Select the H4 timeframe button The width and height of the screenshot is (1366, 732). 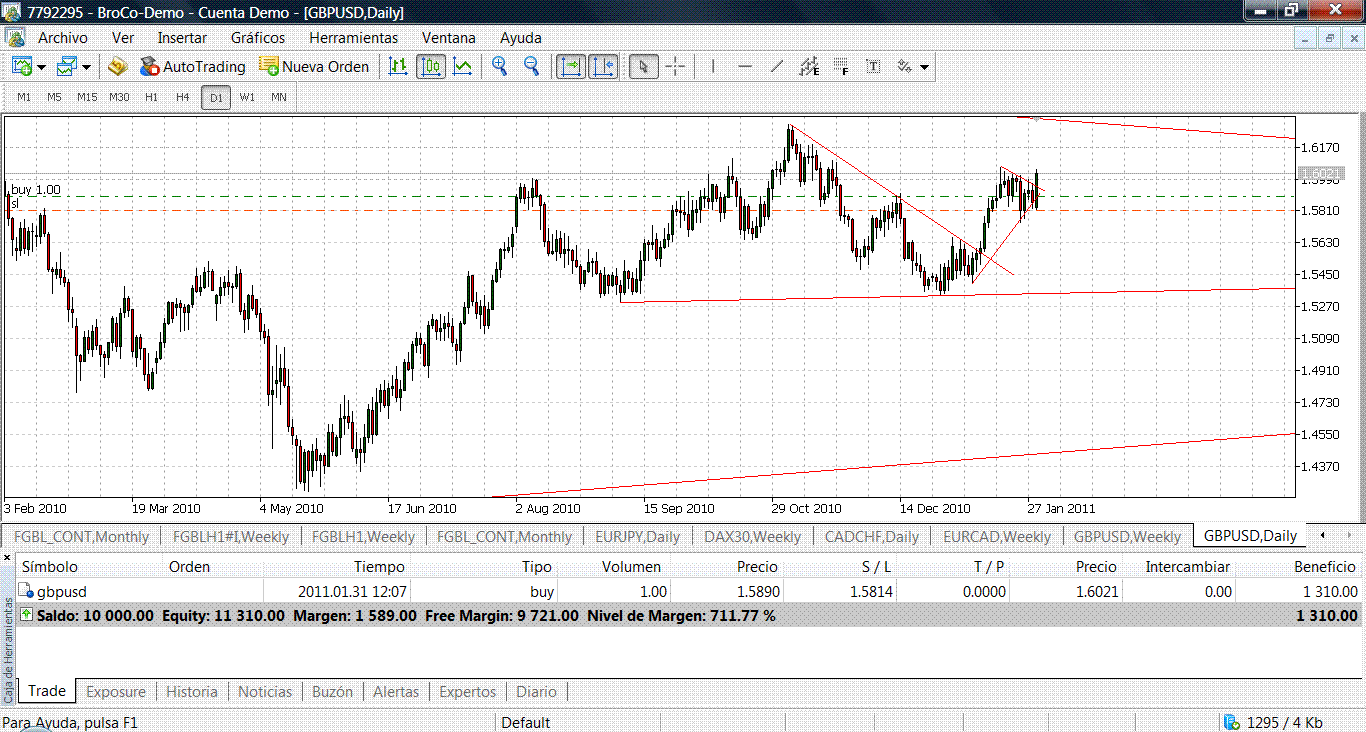[x=182, y=97]
